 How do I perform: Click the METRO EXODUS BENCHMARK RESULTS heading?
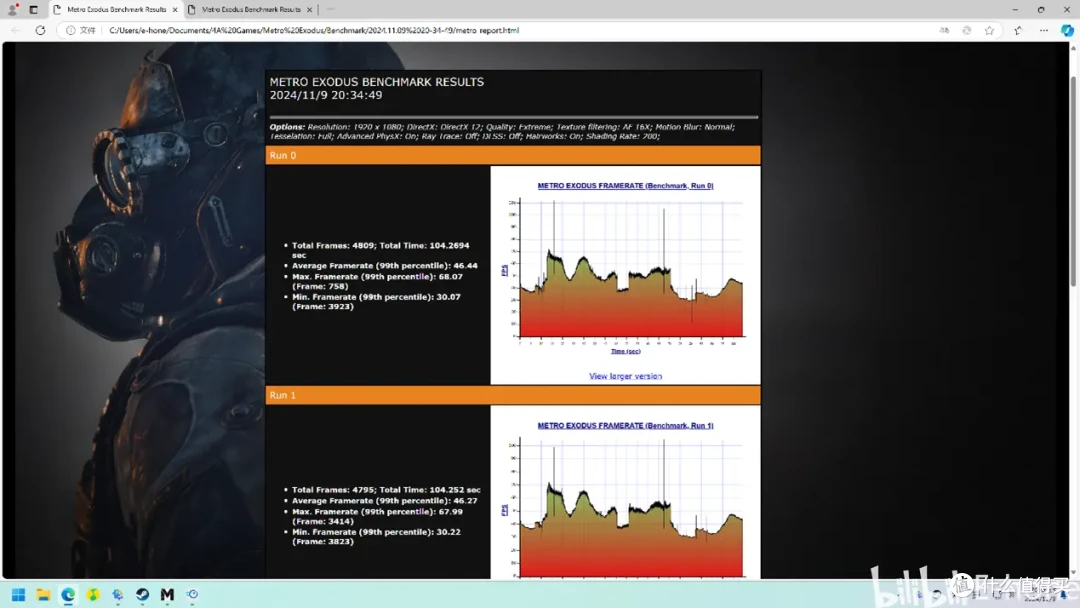point(377,82)
